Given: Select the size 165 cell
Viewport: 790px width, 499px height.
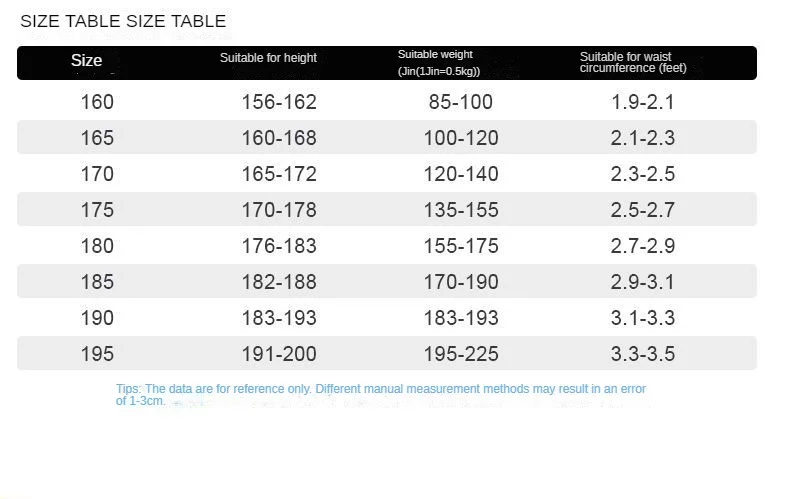Looking at the screenshot, I should (x=97, y=138).
